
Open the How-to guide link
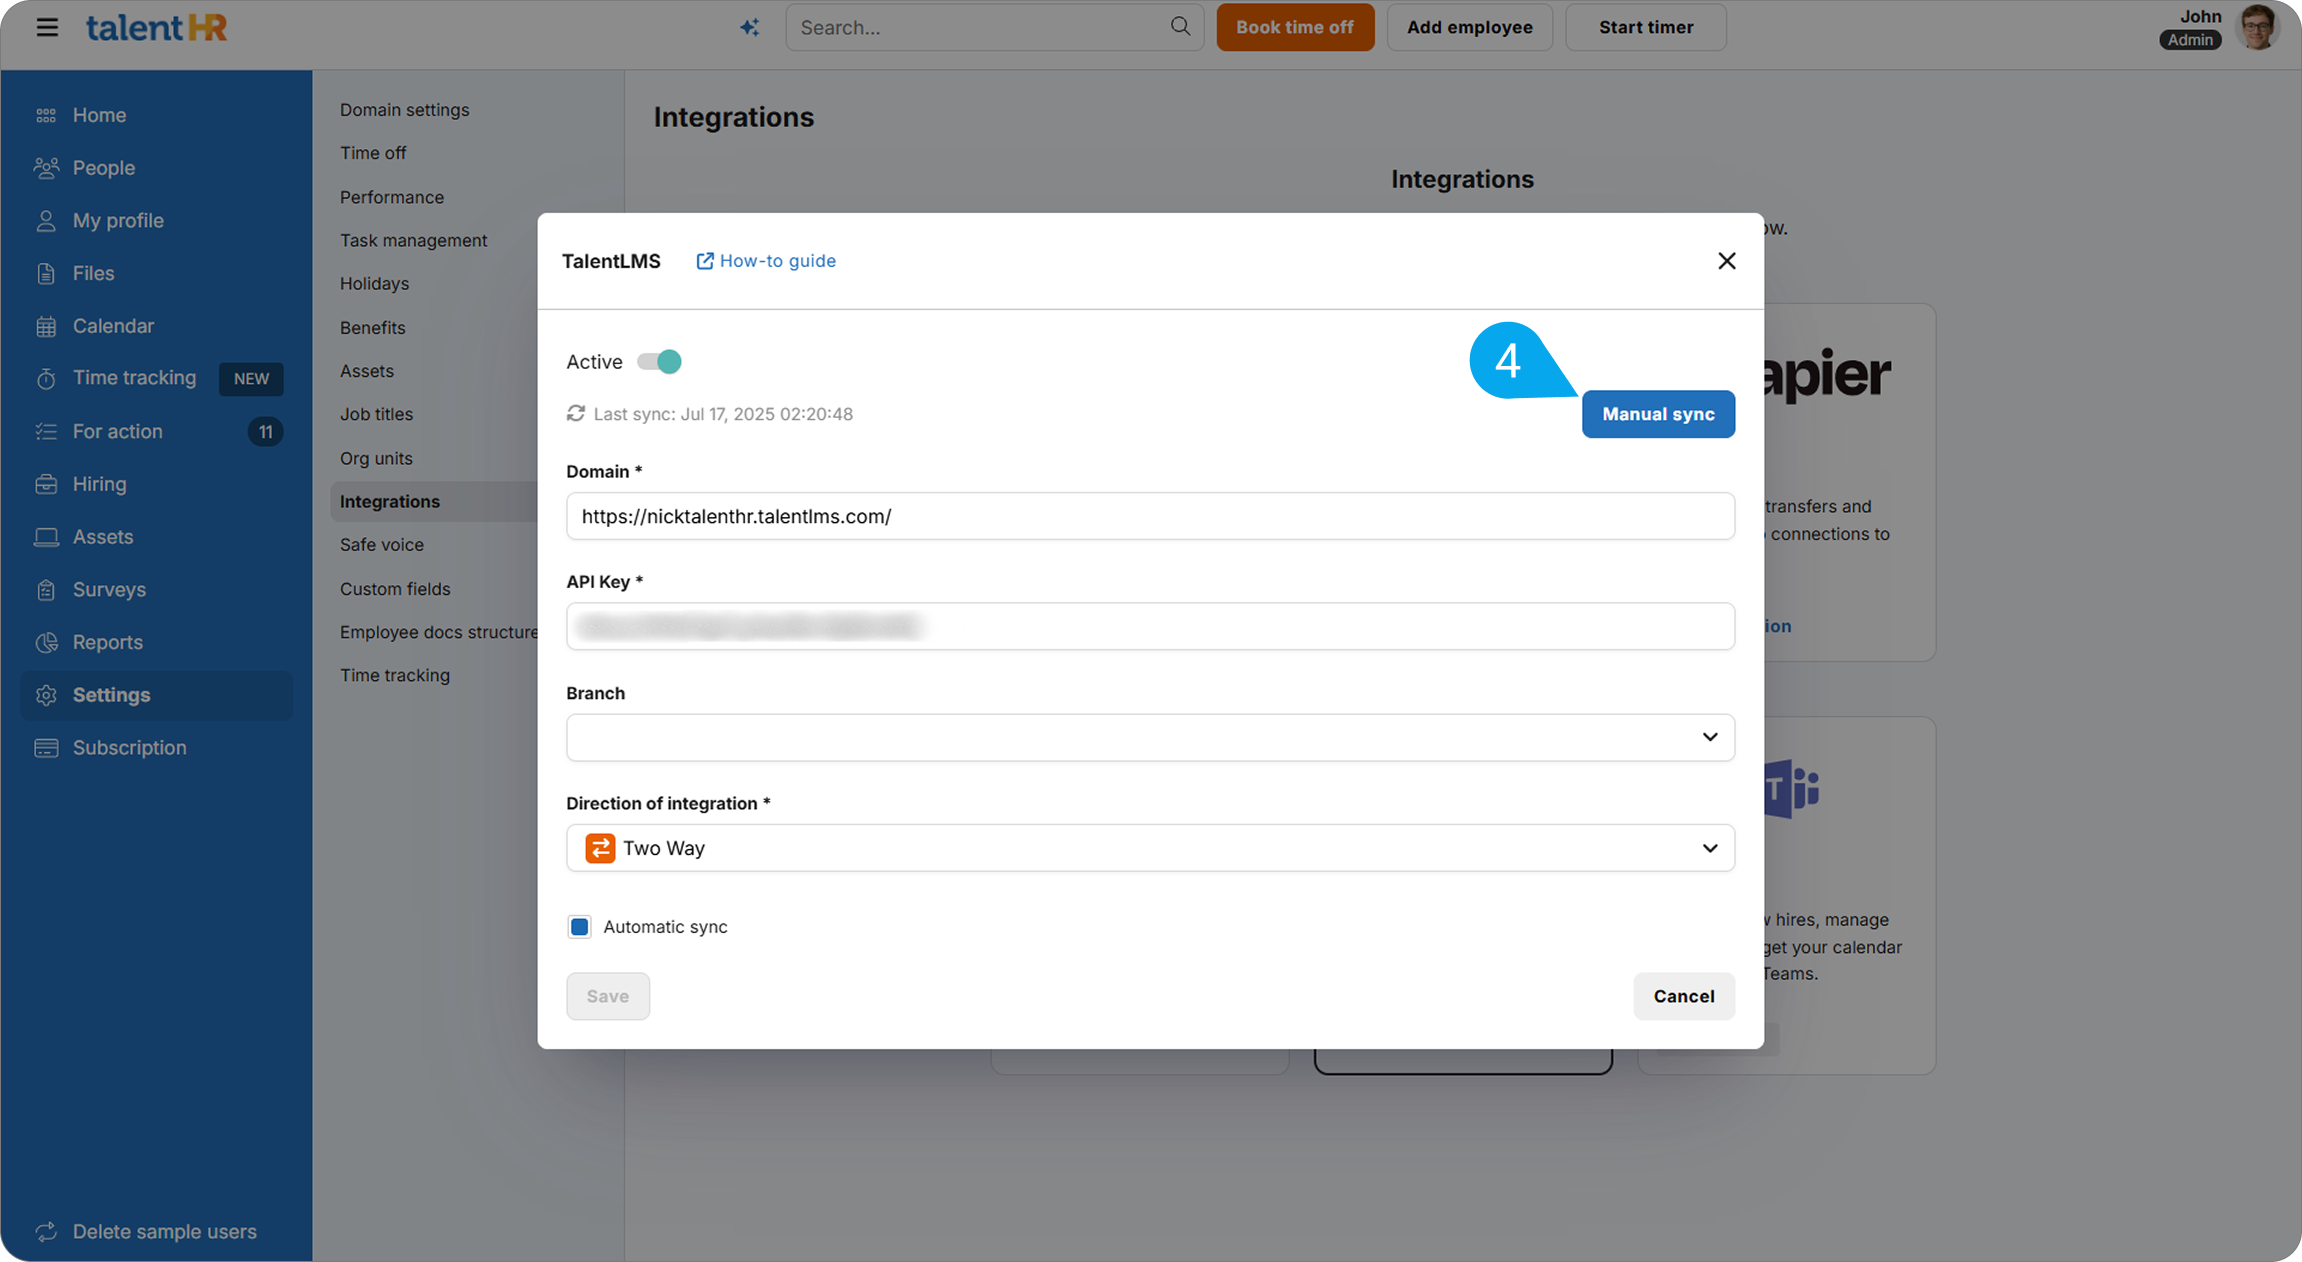click(x=777, y=261)
